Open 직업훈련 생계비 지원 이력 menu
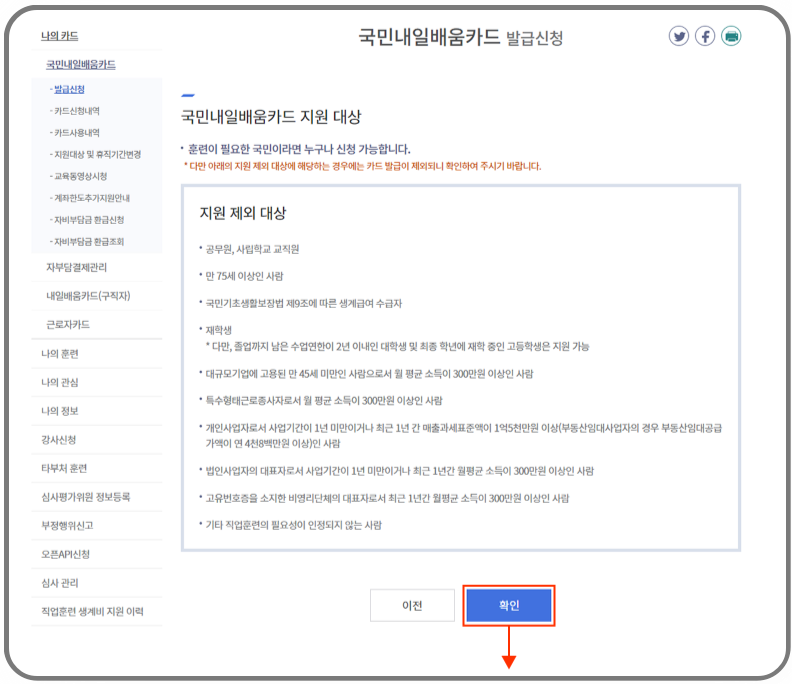 click(92, 612)
